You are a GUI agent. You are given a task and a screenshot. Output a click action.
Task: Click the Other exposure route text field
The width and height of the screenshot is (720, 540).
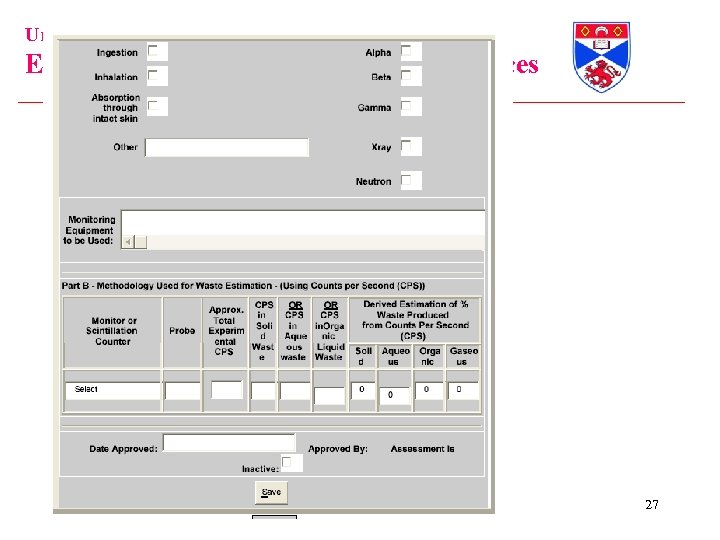(227, 147)
